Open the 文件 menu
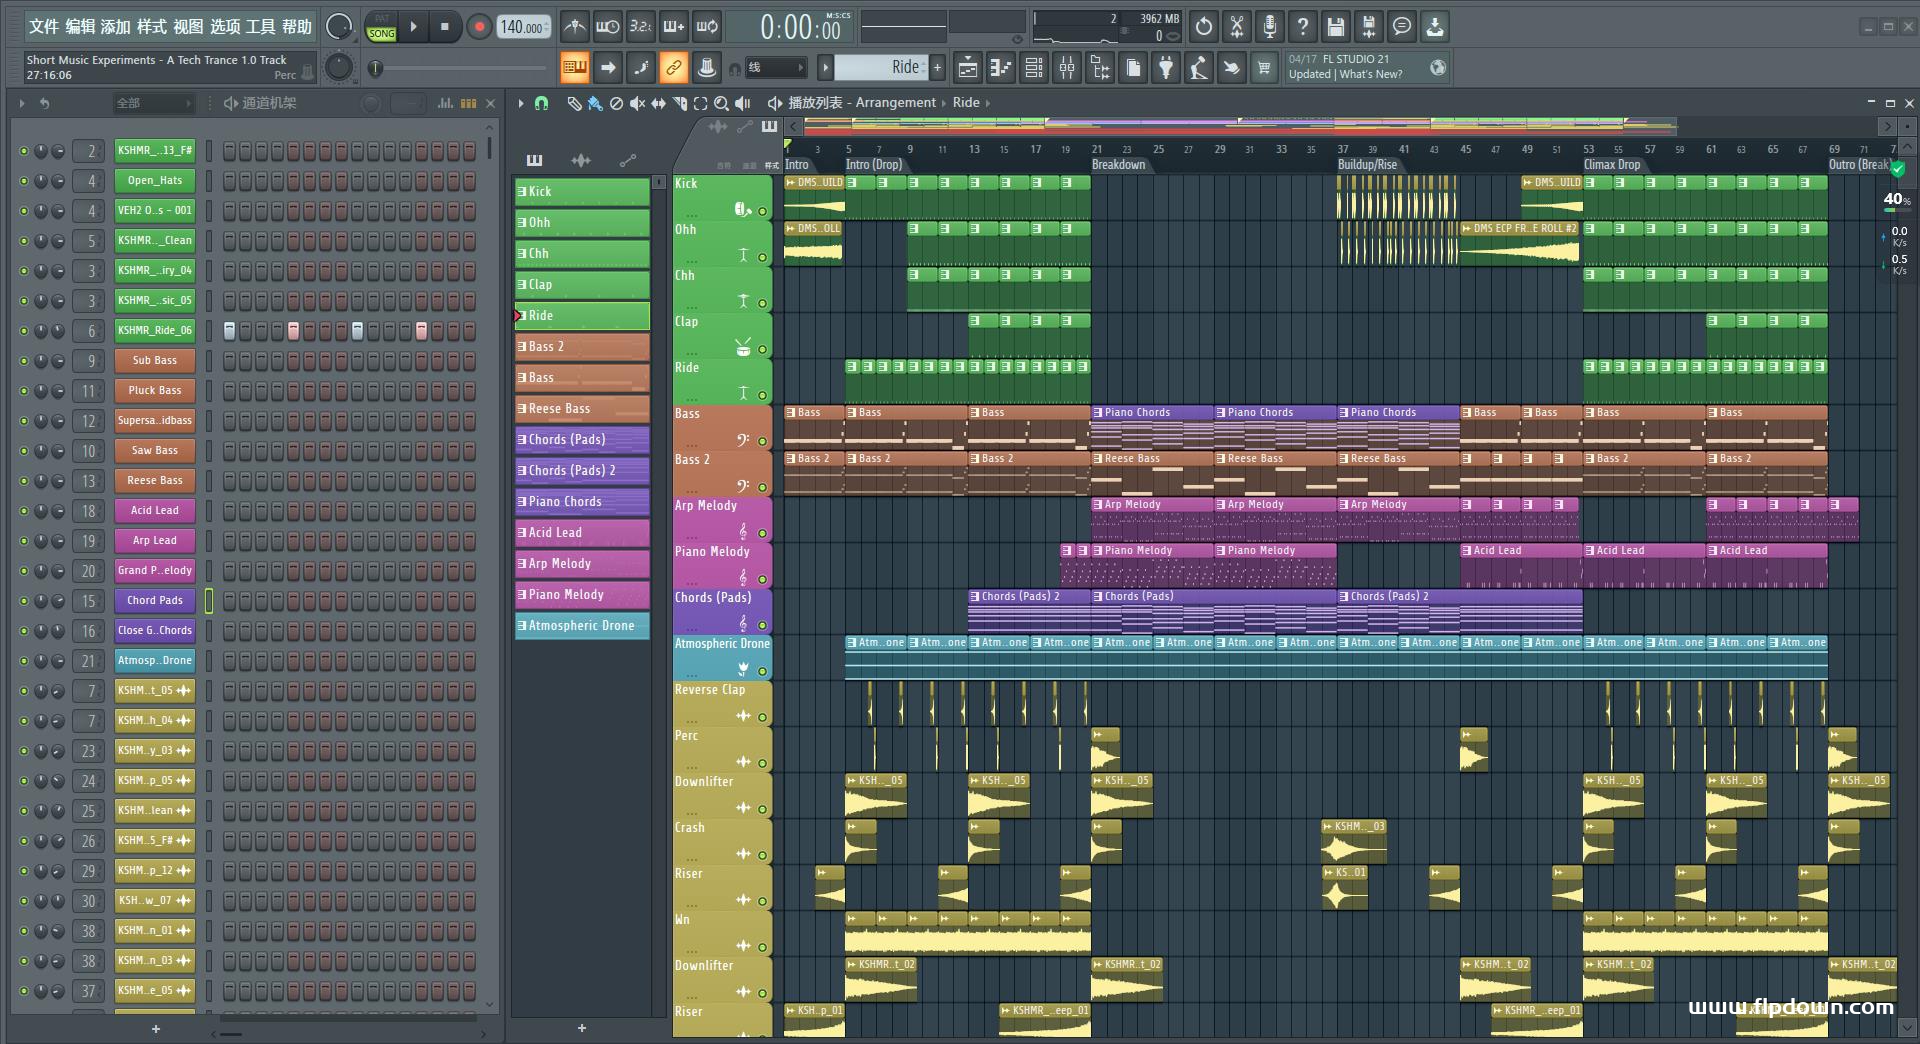The width and height of the screenshot is (1920, 1044). (x=44, y=27)
